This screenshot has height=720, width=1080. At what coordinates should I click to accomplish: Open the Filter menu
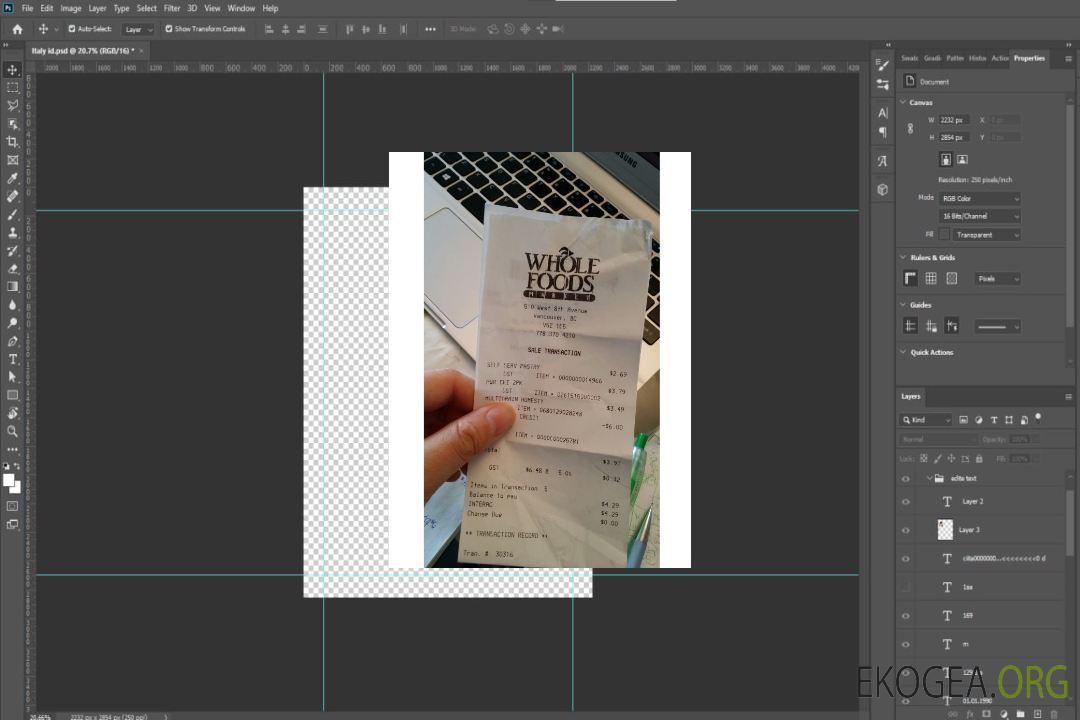click(172, 8)
